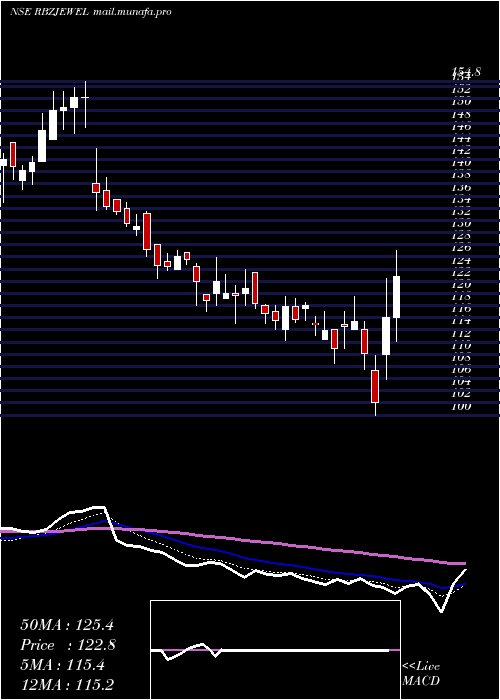Click the NSE RBZJEWEL mail.munafa.pro title text

(x=91, y=12)
